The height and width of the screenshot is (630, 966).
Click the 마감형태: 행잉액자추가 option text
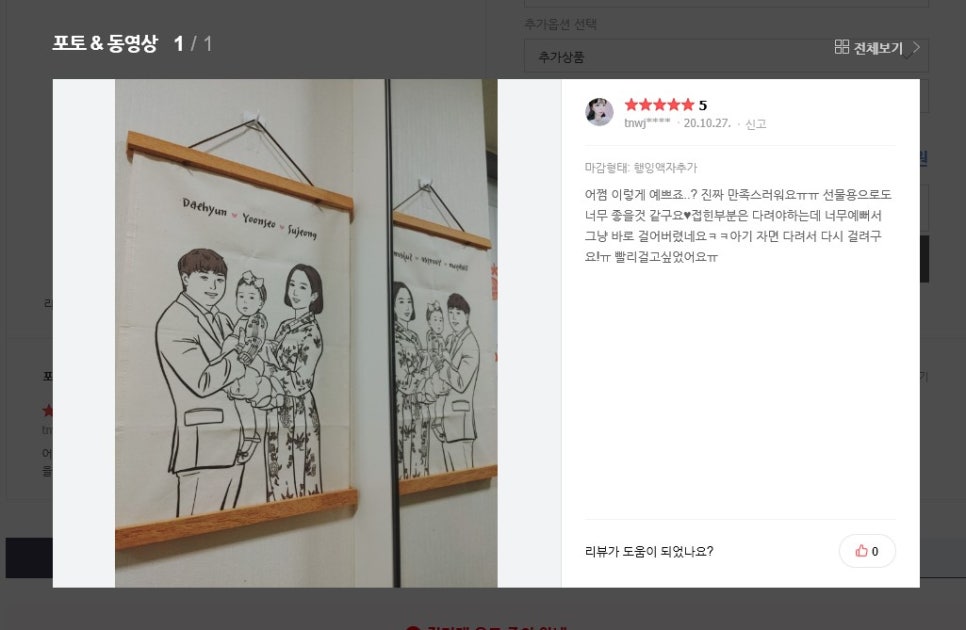coord(641,168)
